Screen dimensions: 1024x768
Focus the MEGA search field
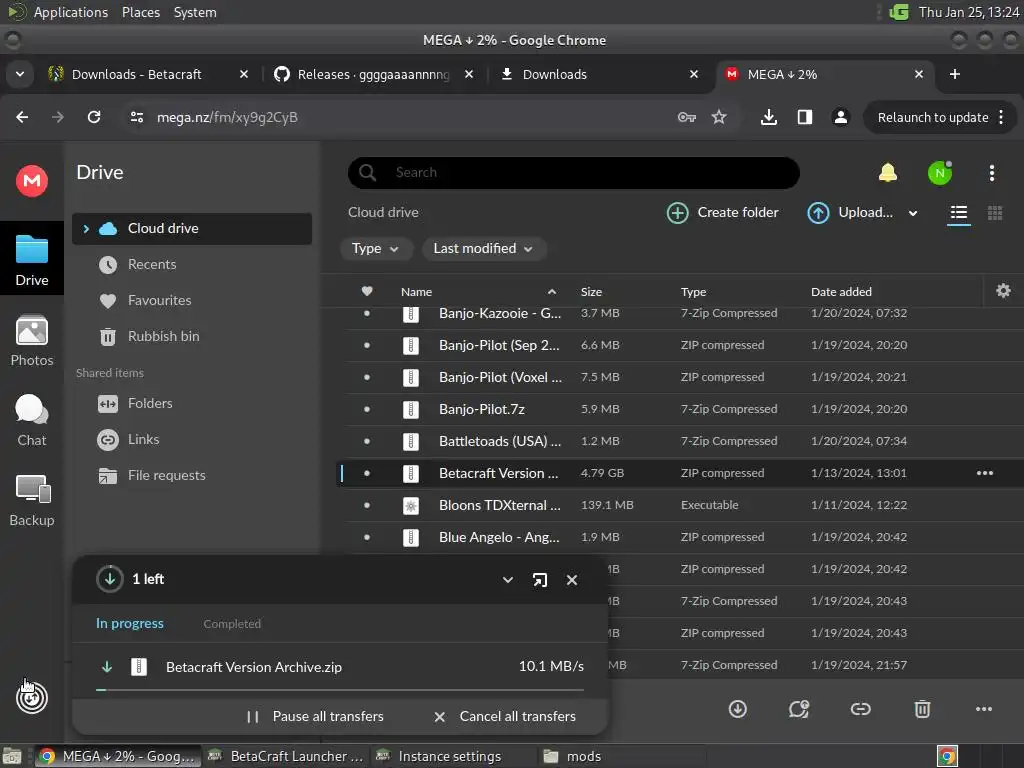click(573, 172)
